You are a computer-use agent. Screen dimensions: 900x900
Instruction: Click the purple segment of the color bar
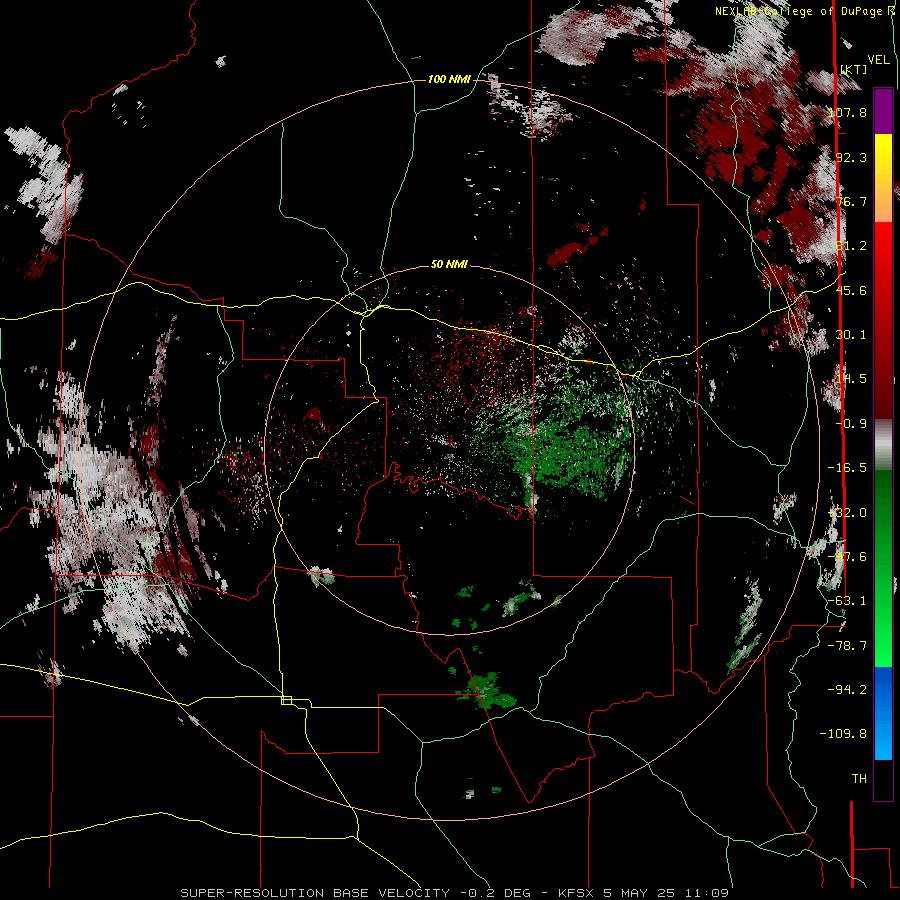coord(883,112)
